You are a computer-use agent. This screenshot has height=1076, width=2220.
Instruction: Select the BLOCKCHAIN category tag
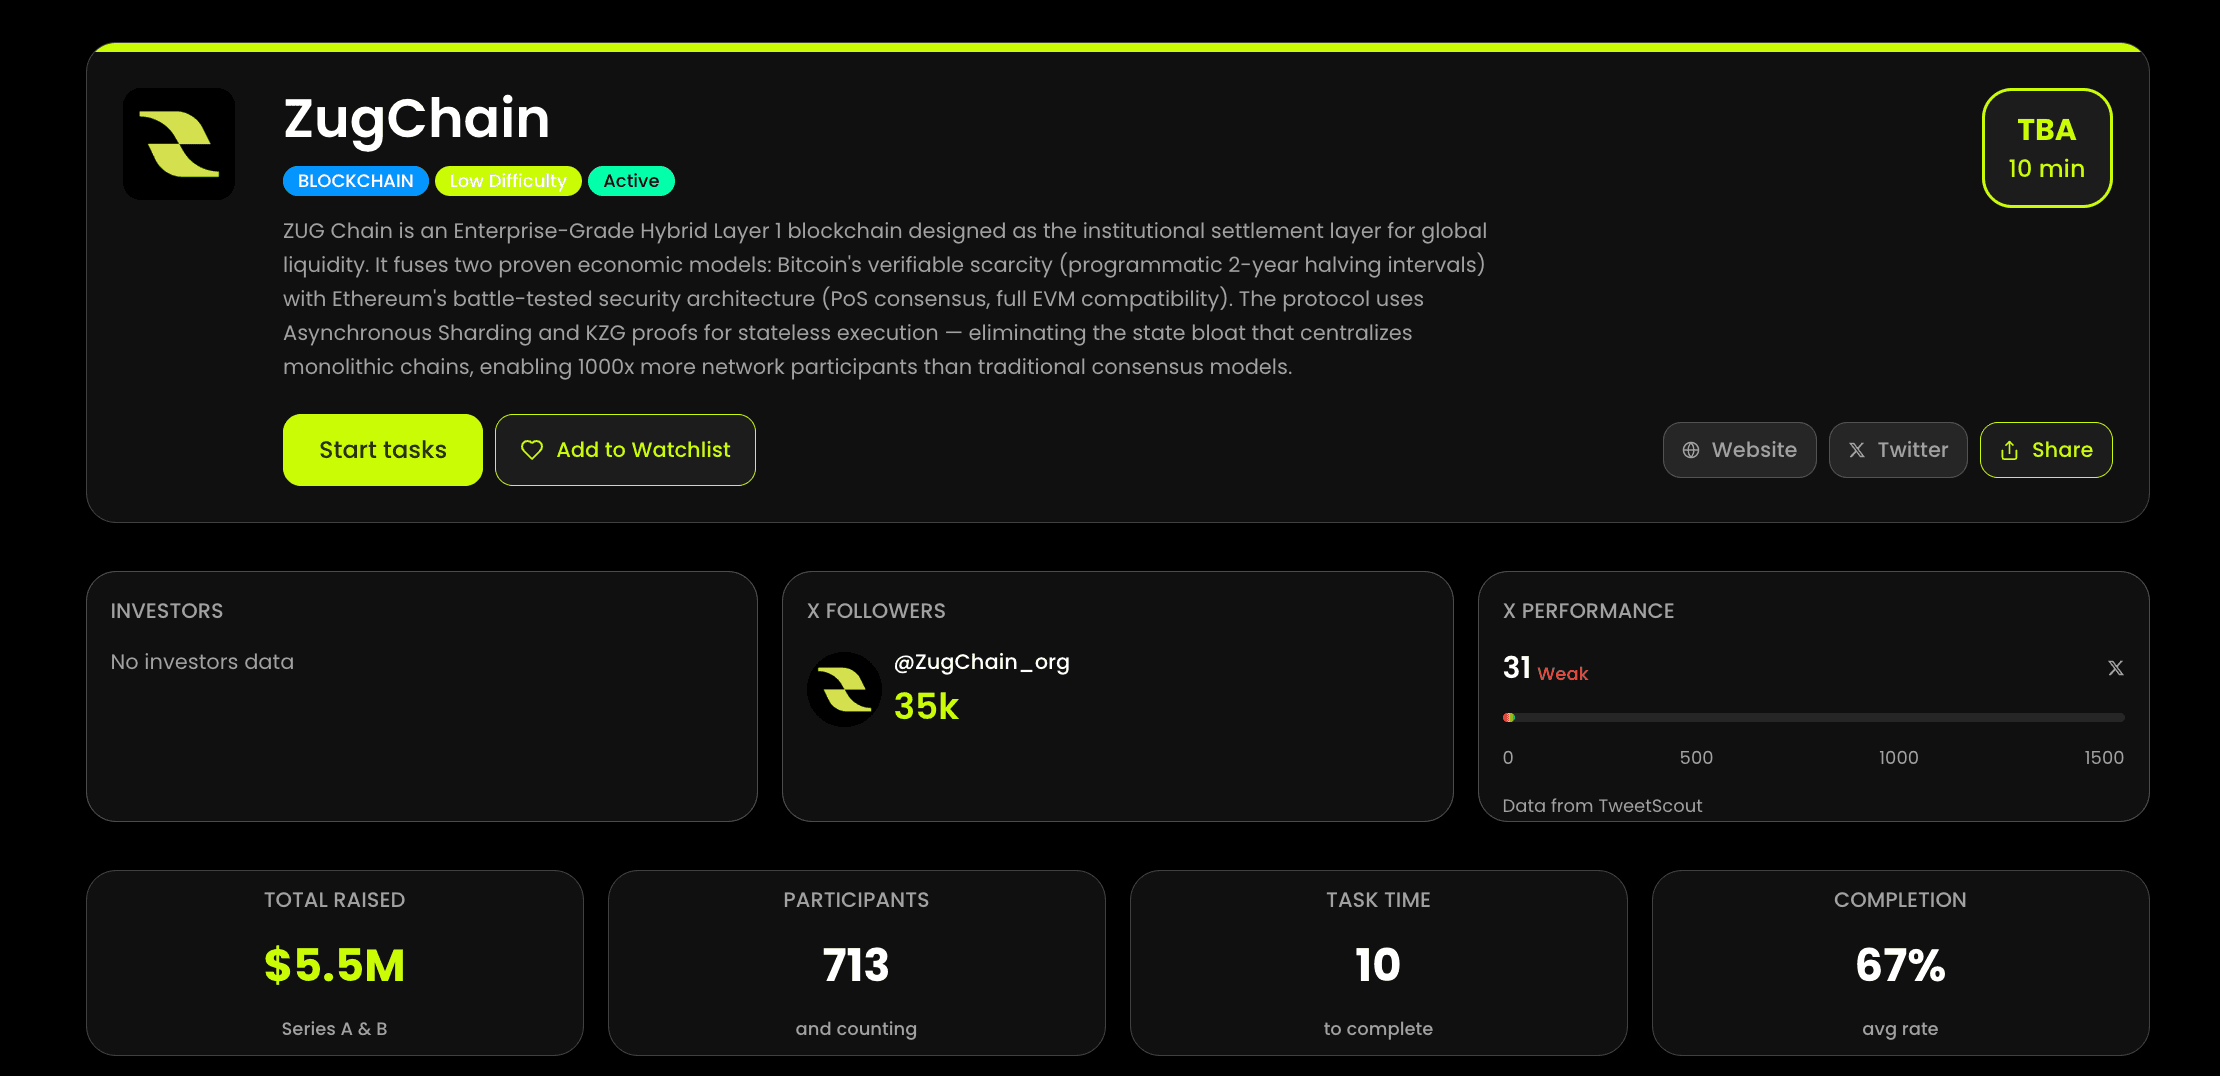coord(355,181)
